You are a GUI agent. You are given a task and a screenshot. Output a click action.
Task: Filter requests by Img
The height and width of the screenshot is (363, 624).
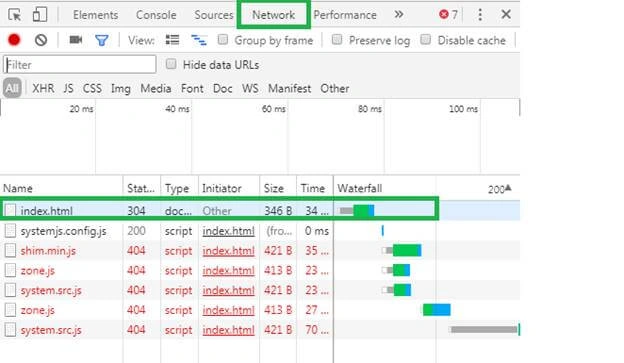(x=121, y=89)
